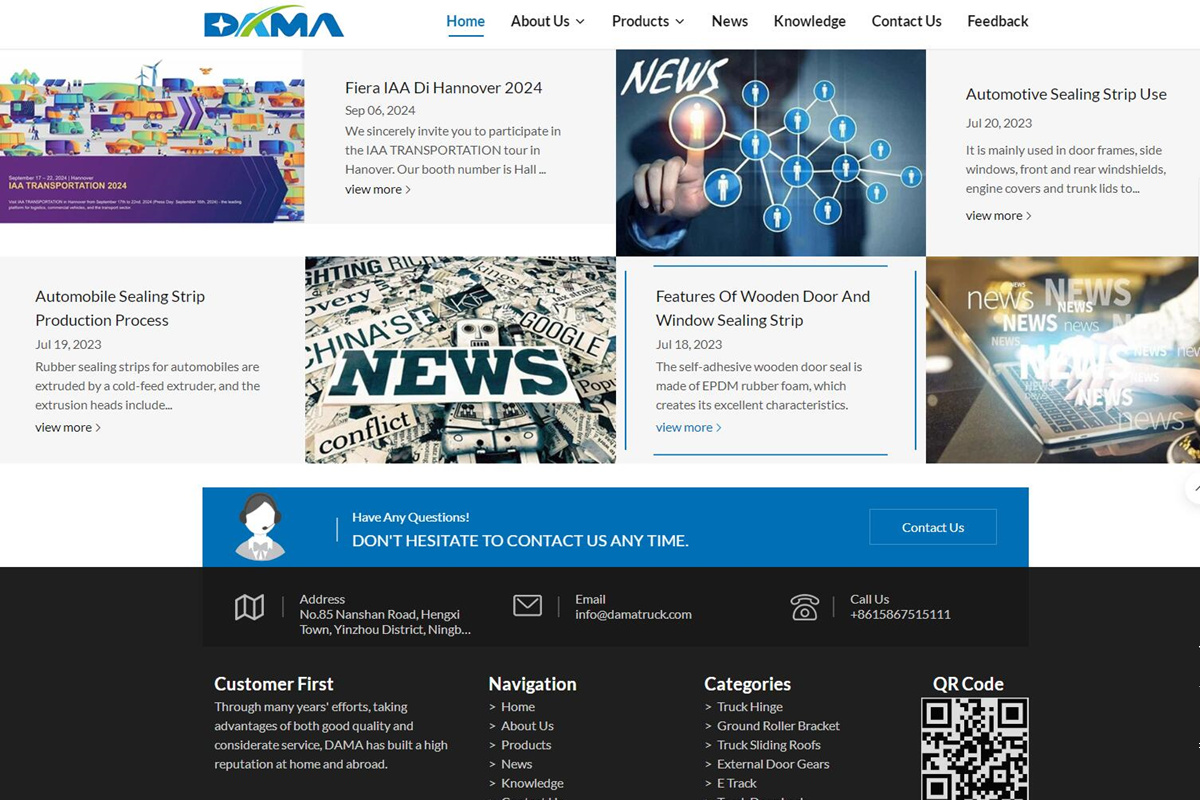Click the laptop news image
1200x800 pixels.
(x=1063, y=360)
